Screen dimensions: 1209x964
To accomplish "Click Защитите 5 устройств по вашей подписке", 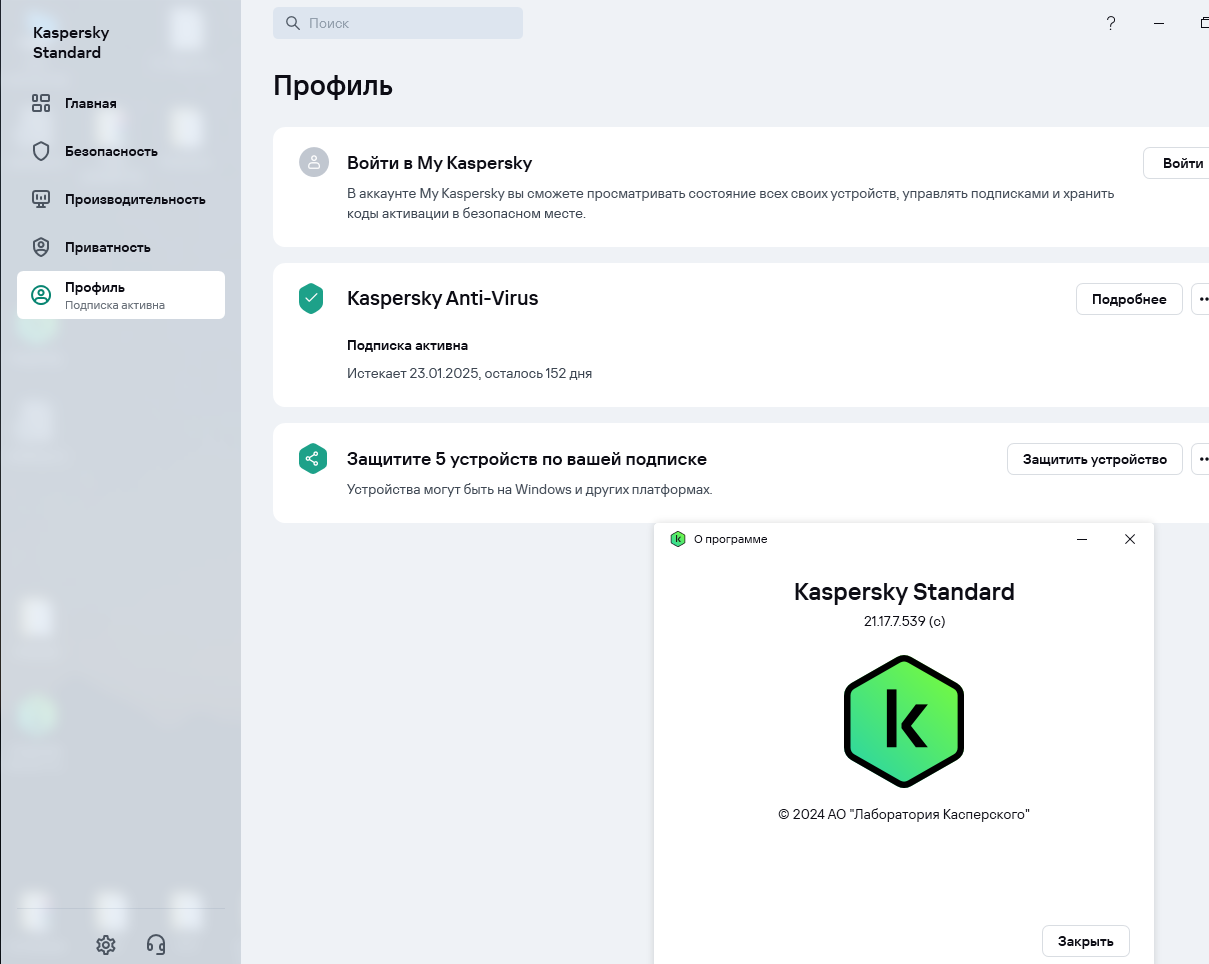I will point(527,459).
